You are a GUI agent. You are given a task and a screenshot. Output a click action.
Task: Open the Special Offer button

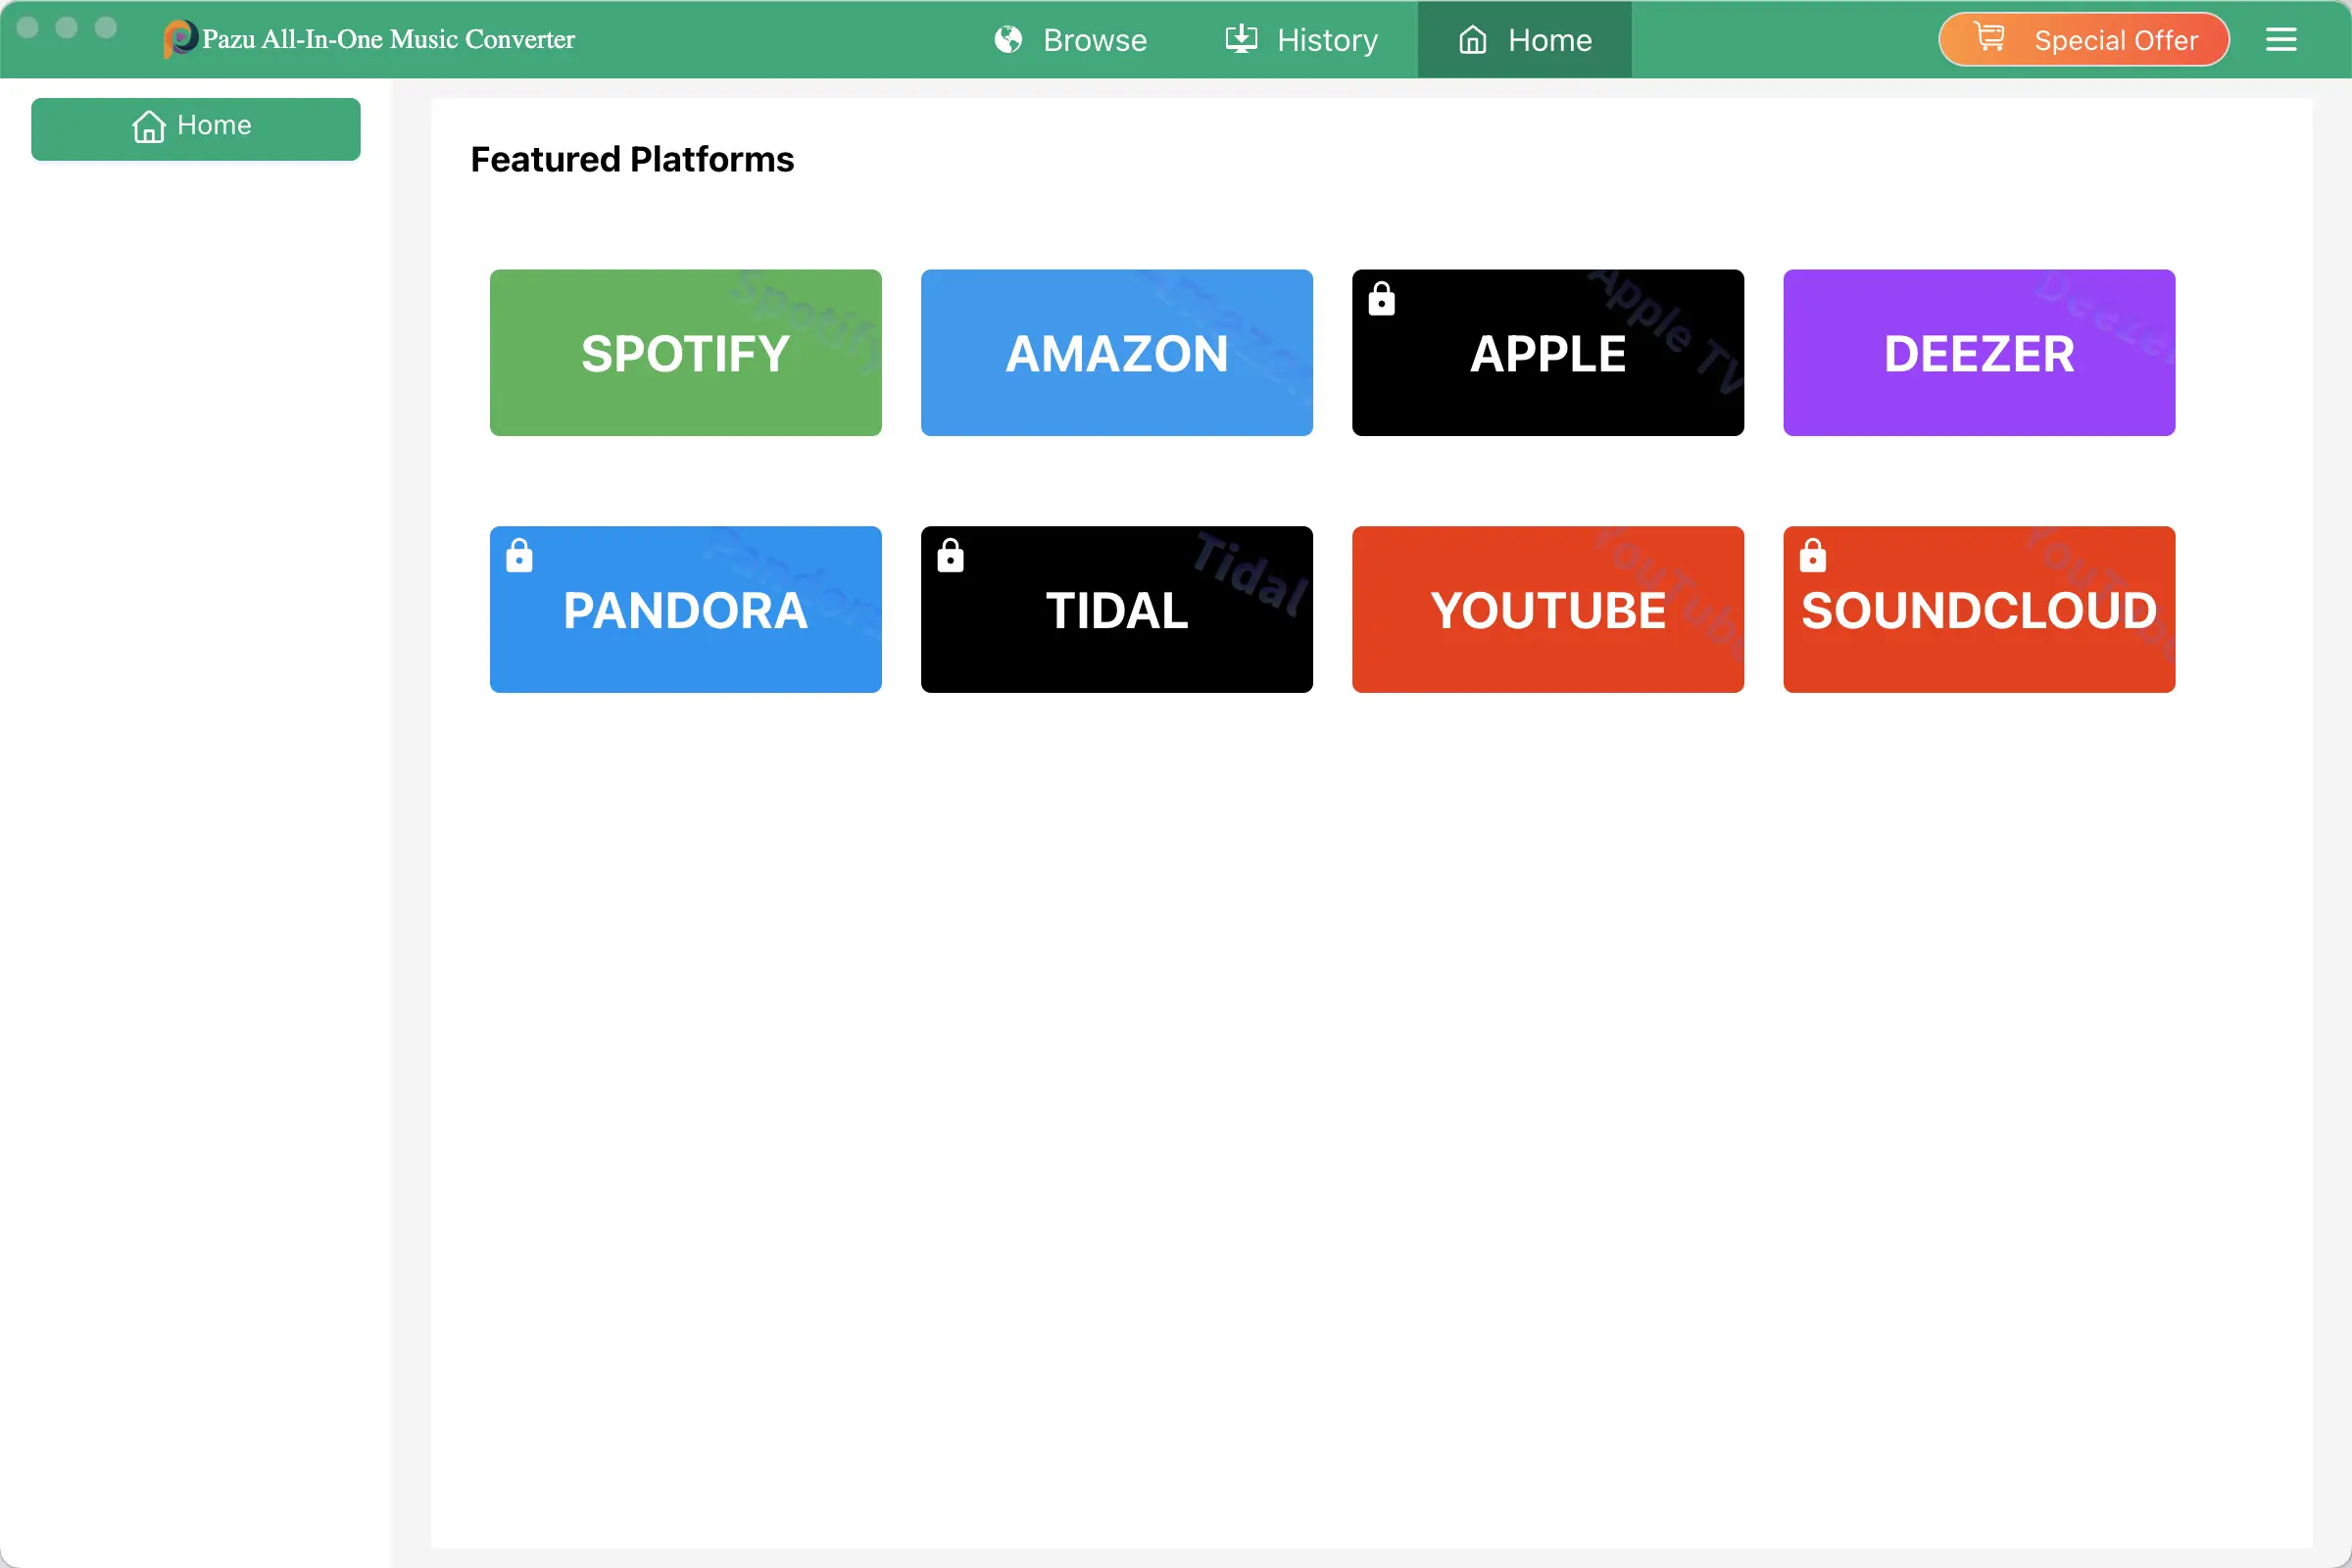2084,39
